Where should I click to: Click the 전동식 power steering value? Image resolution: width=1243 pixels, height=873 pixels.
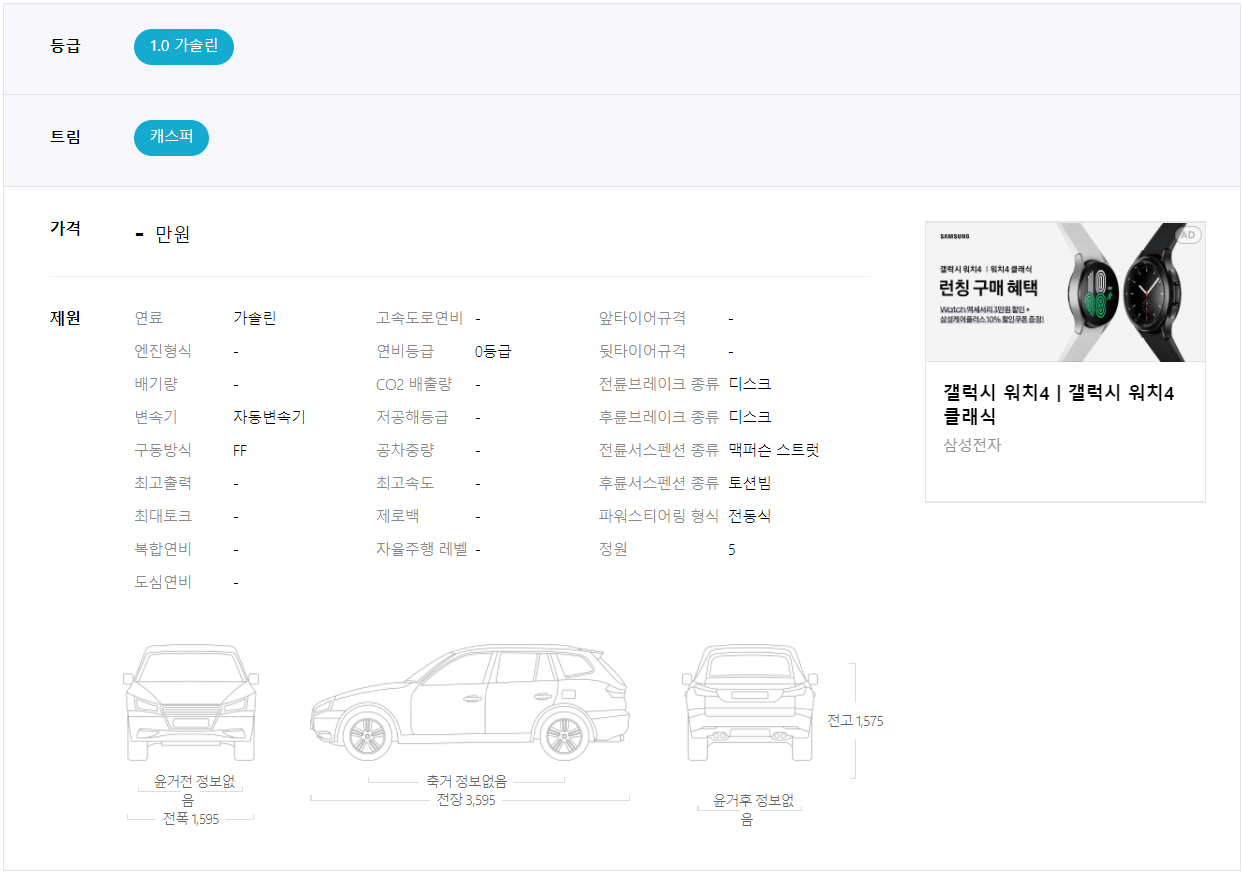750,516
